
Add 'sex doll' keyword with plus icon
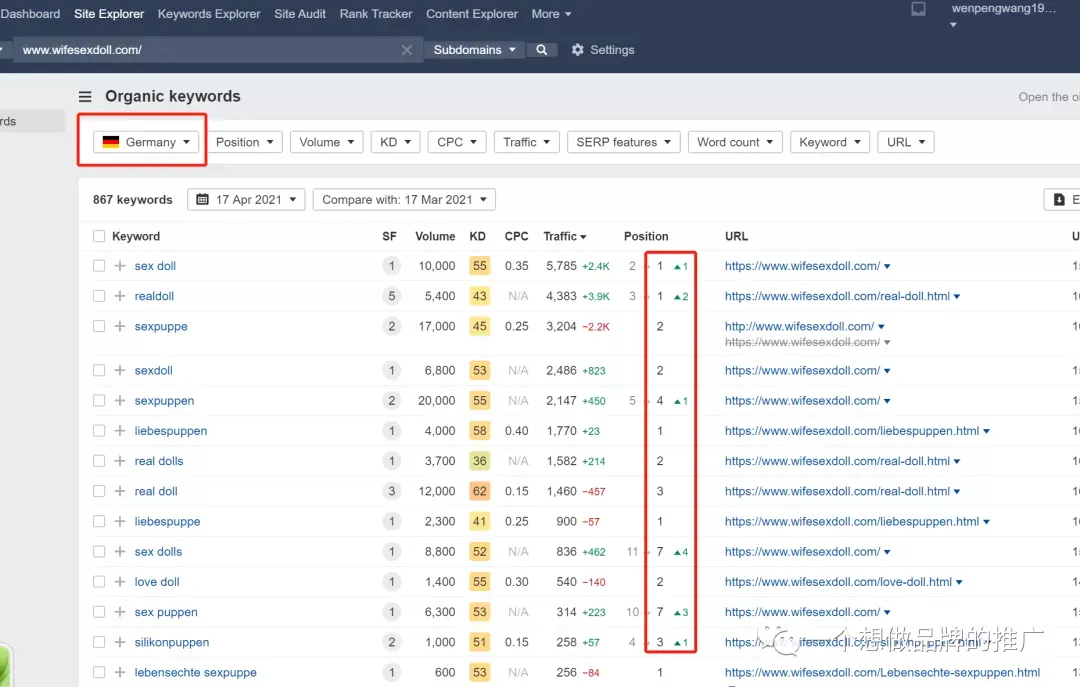[x=120, y=266]
